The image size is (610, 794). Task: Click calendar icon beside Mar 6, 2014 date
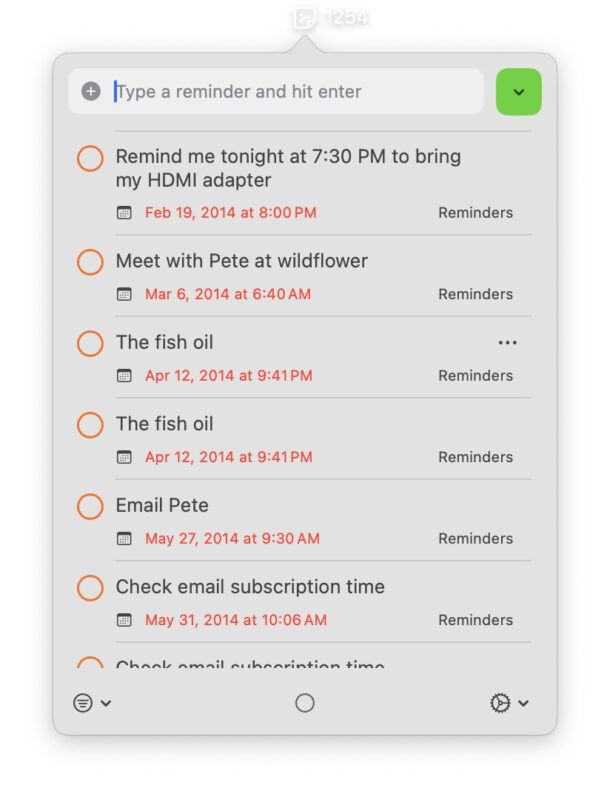point(124,294)
